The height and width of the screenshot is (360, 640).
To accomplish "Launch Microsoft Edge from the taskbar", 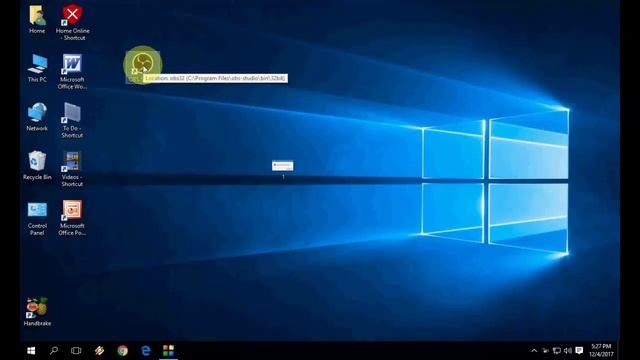I will click(145, 351).
